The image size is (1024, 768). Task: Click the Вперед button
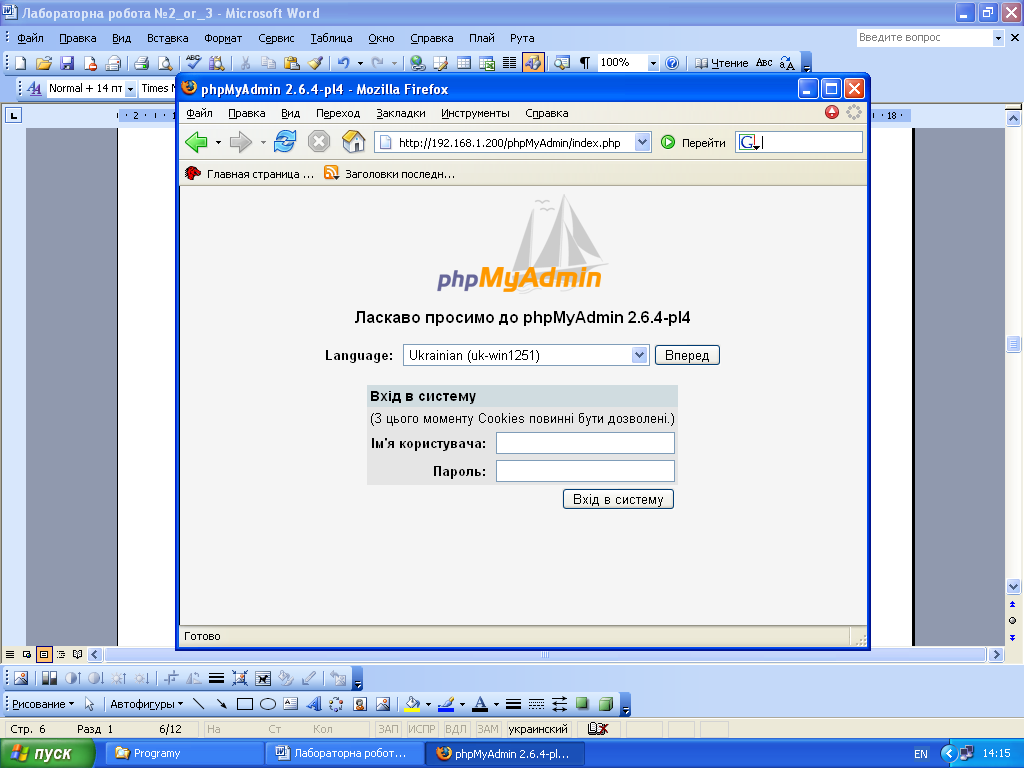687,355
